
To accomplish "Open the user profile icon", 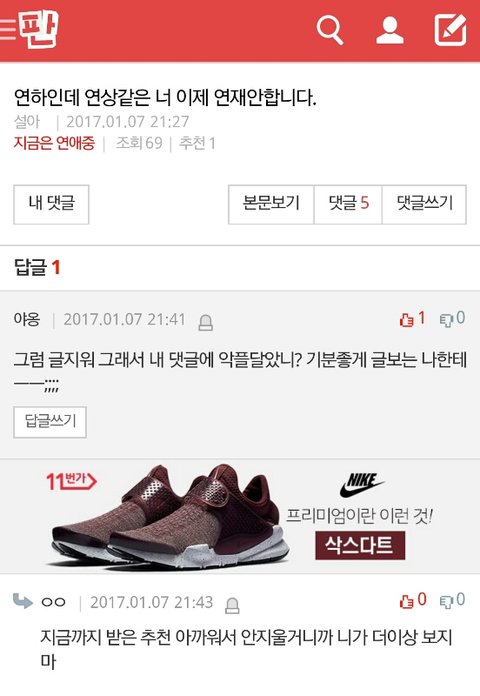I will click(x=389, y=30).
